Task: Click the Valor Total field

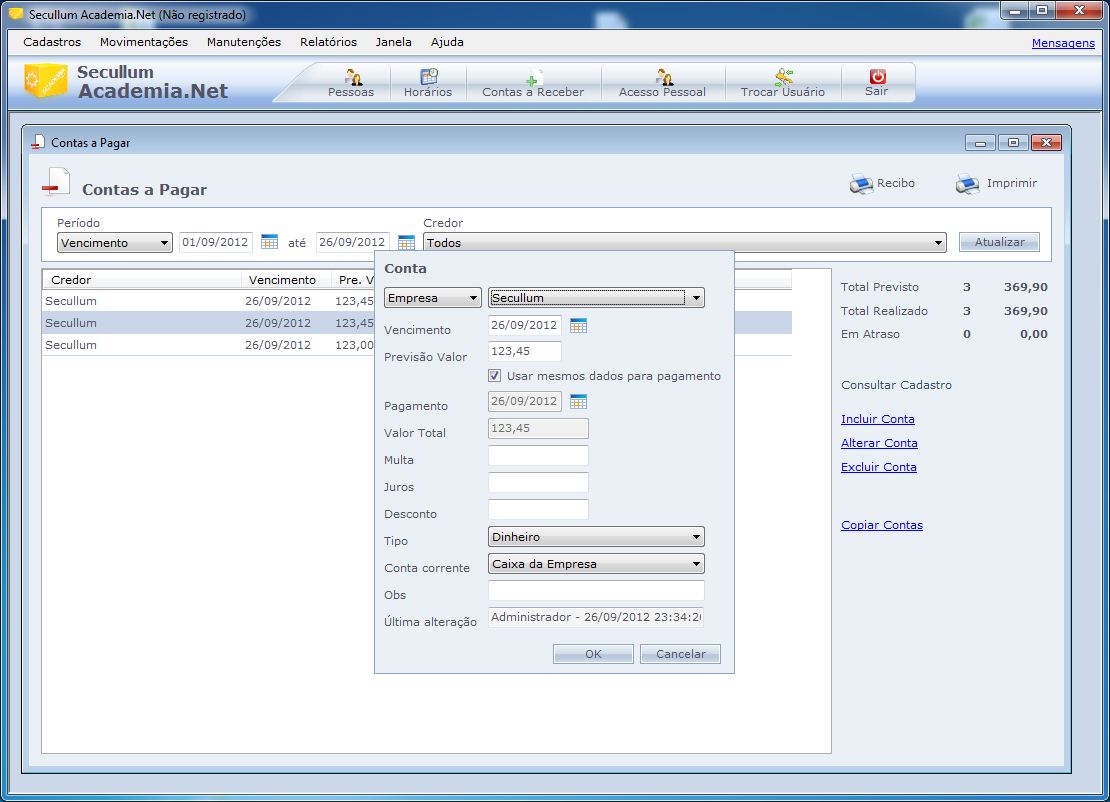Action: coord(538,428)
